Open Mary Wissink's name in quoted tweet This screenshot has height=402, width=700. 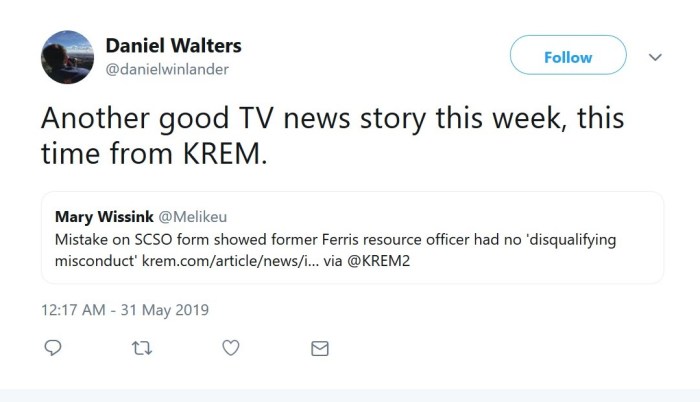coord(104,217)
